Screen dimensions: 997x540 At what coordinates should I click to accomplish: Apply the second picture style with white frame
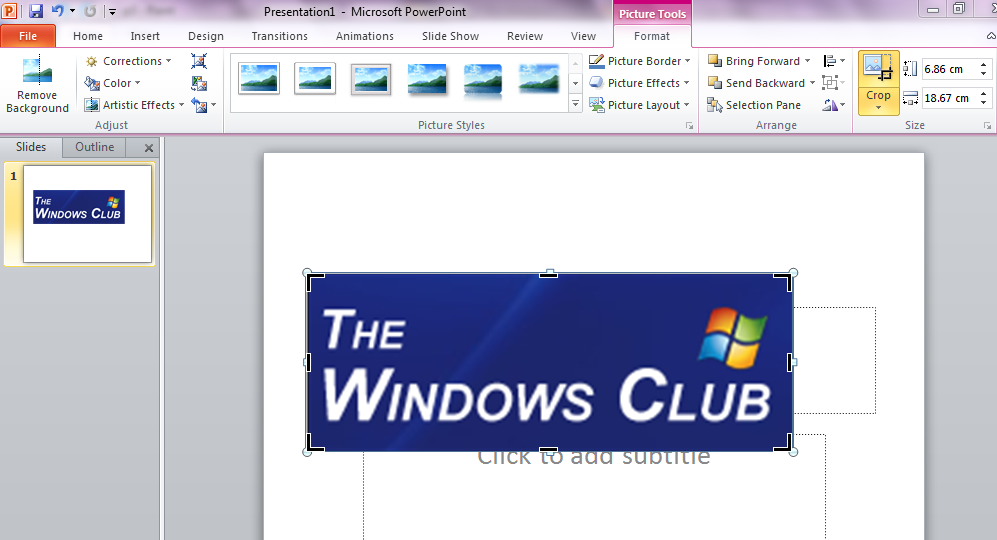[x=315, y=79]
